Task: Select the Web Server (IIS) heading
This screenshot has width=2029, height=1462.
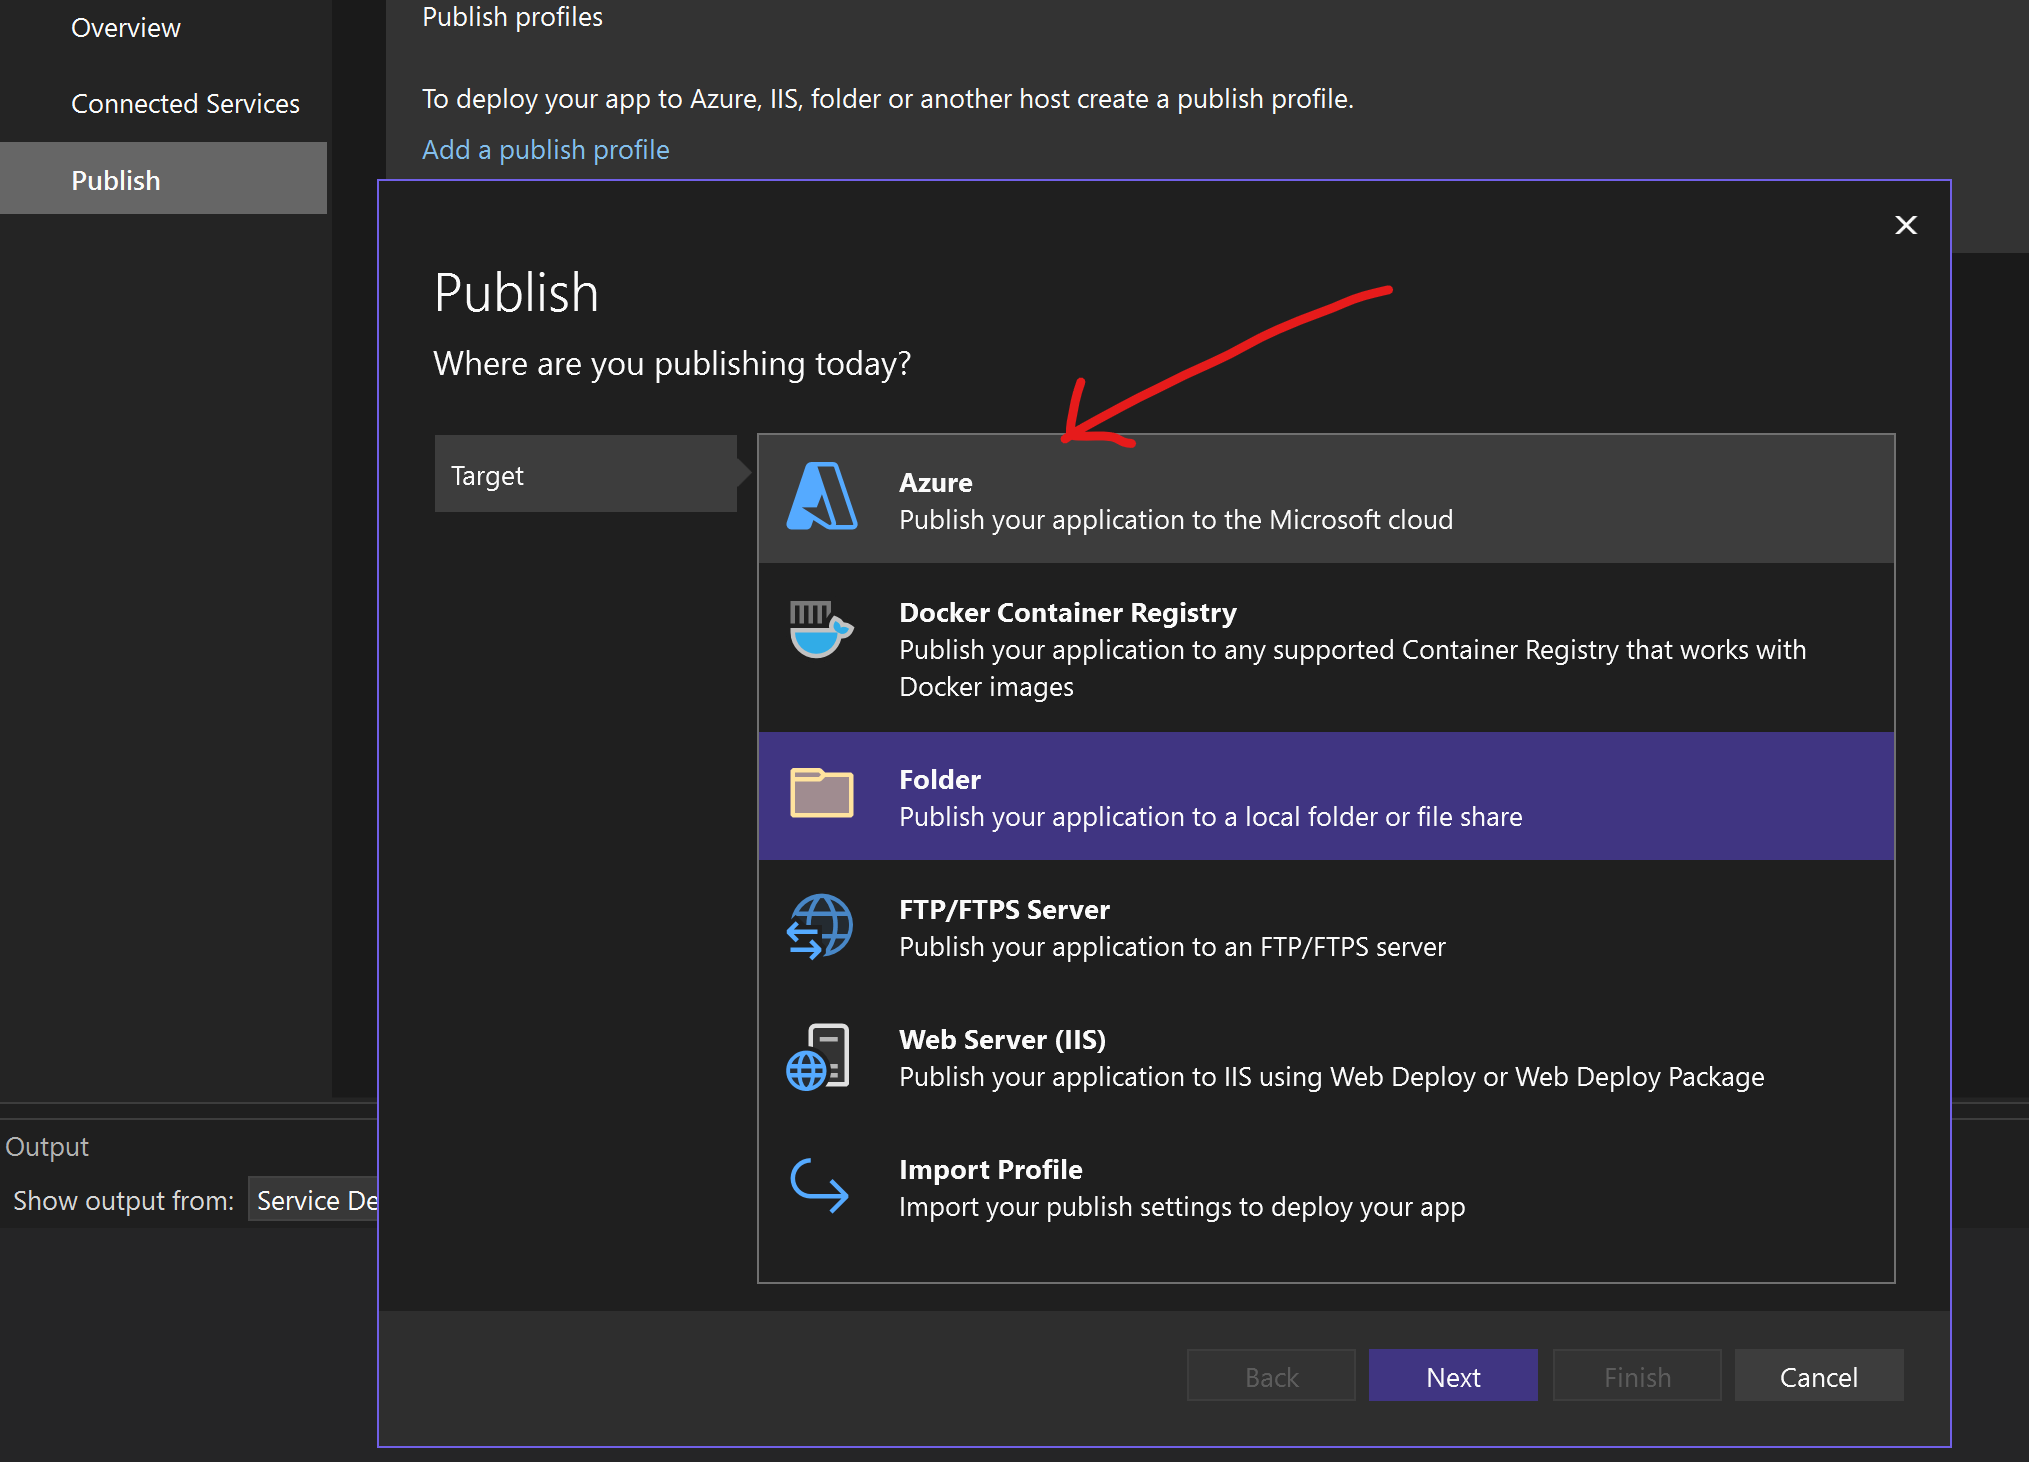Action: coord(1002,1039)
